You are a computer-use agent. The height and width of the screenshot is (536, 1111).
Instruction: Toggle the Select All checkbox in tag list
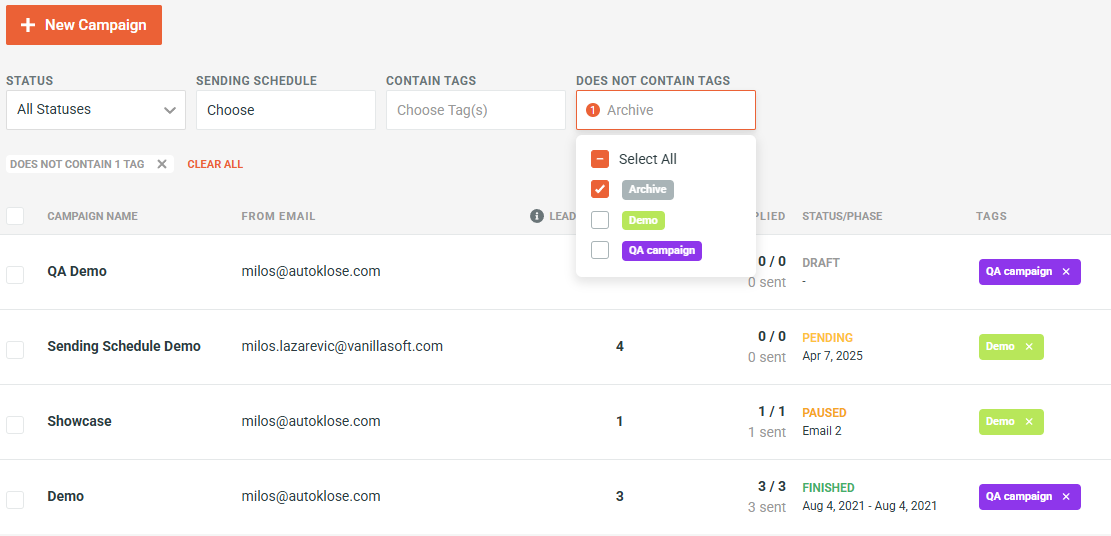point(600,159)
